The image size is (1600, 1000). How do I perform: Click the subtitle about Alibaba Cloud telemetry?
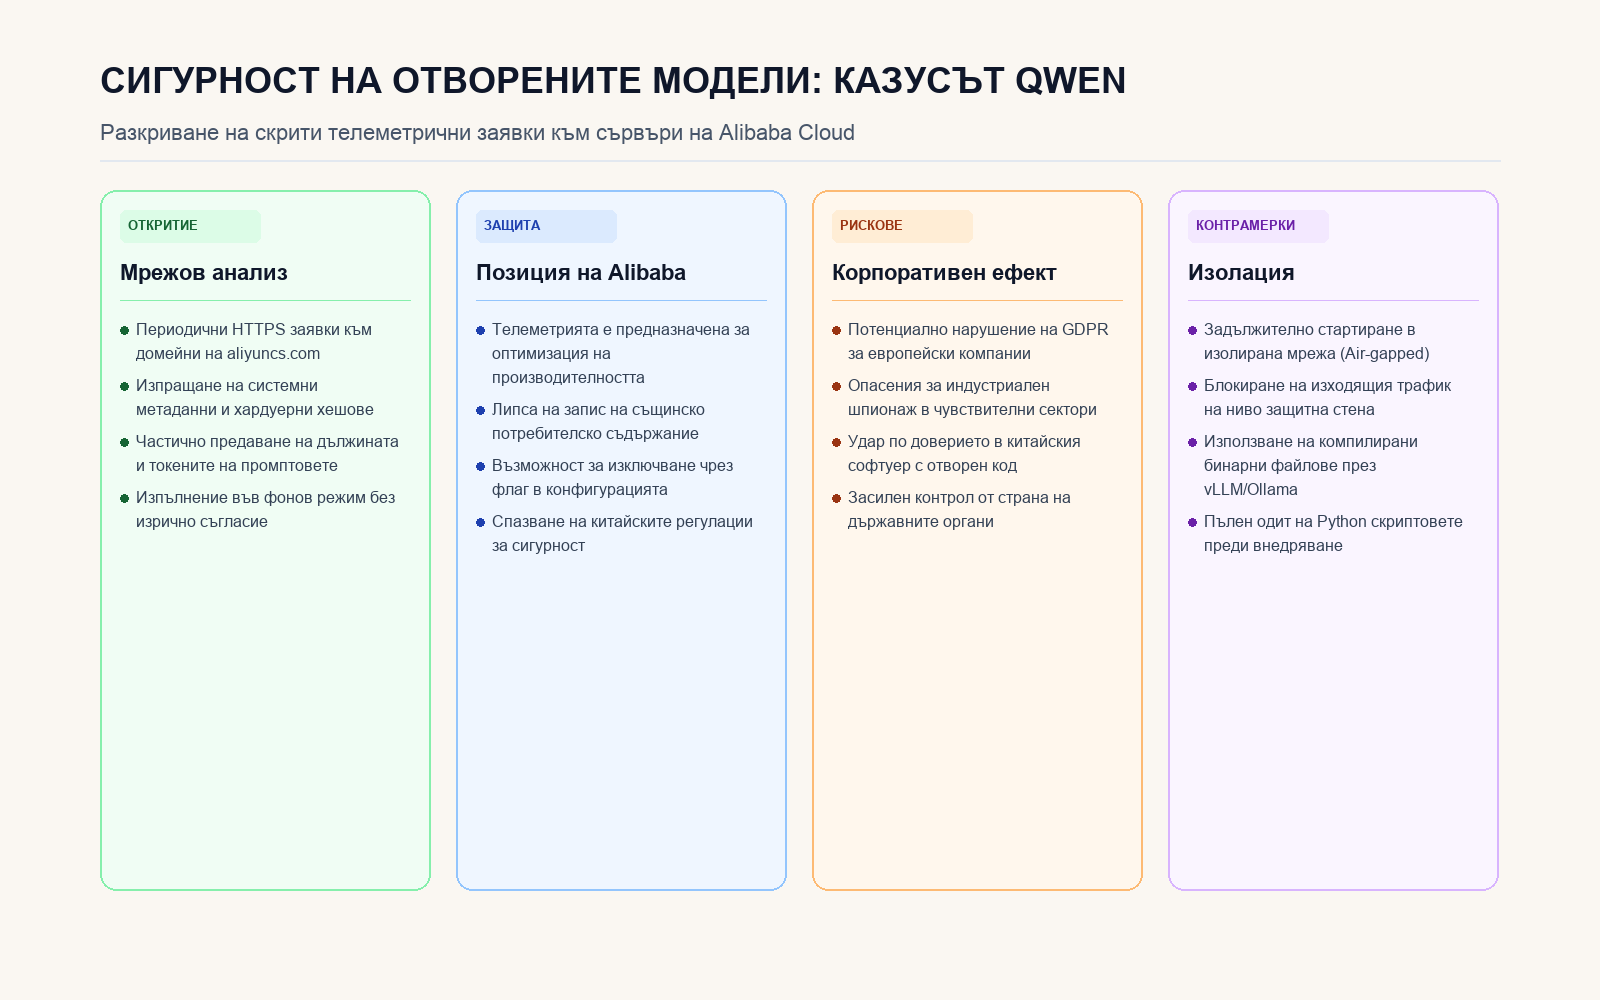click(477, 133)
